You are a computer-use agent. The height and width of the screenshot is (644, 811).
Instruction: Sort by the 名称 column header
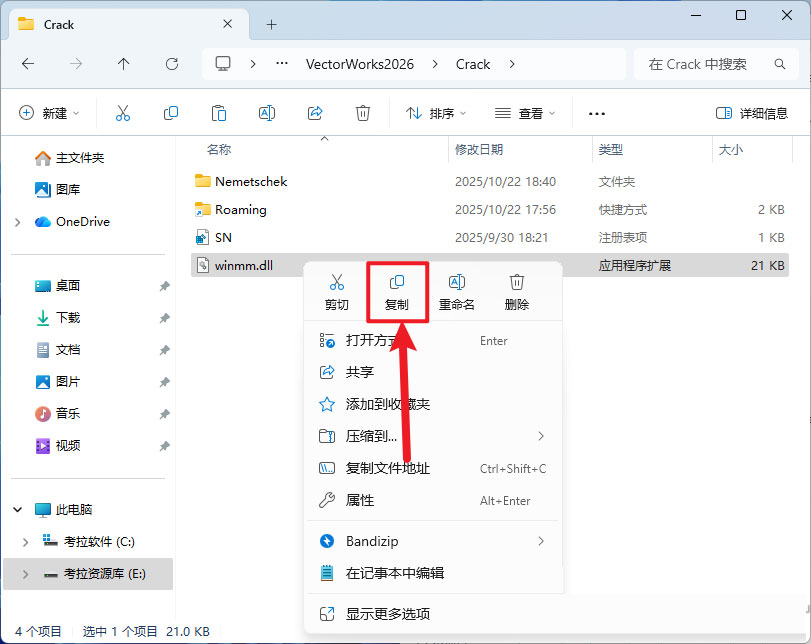coord(219,149)
